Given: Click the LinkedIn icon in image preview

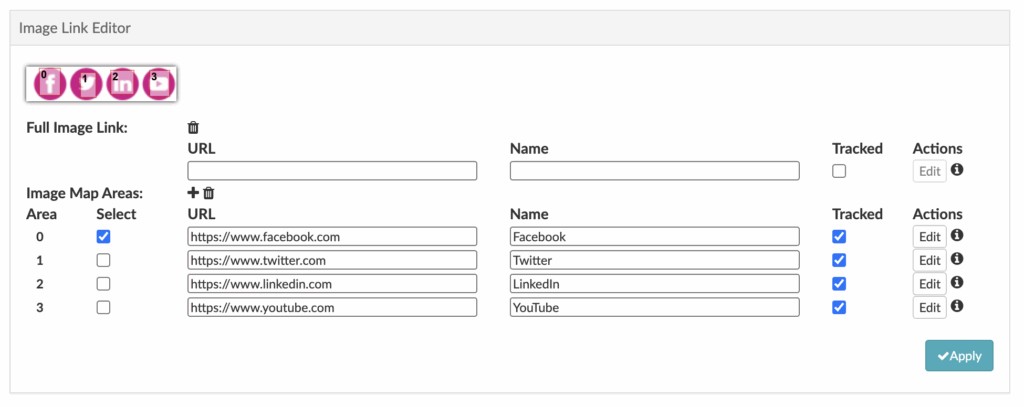Looking at the screenshot, I should (x=122, y=84).
